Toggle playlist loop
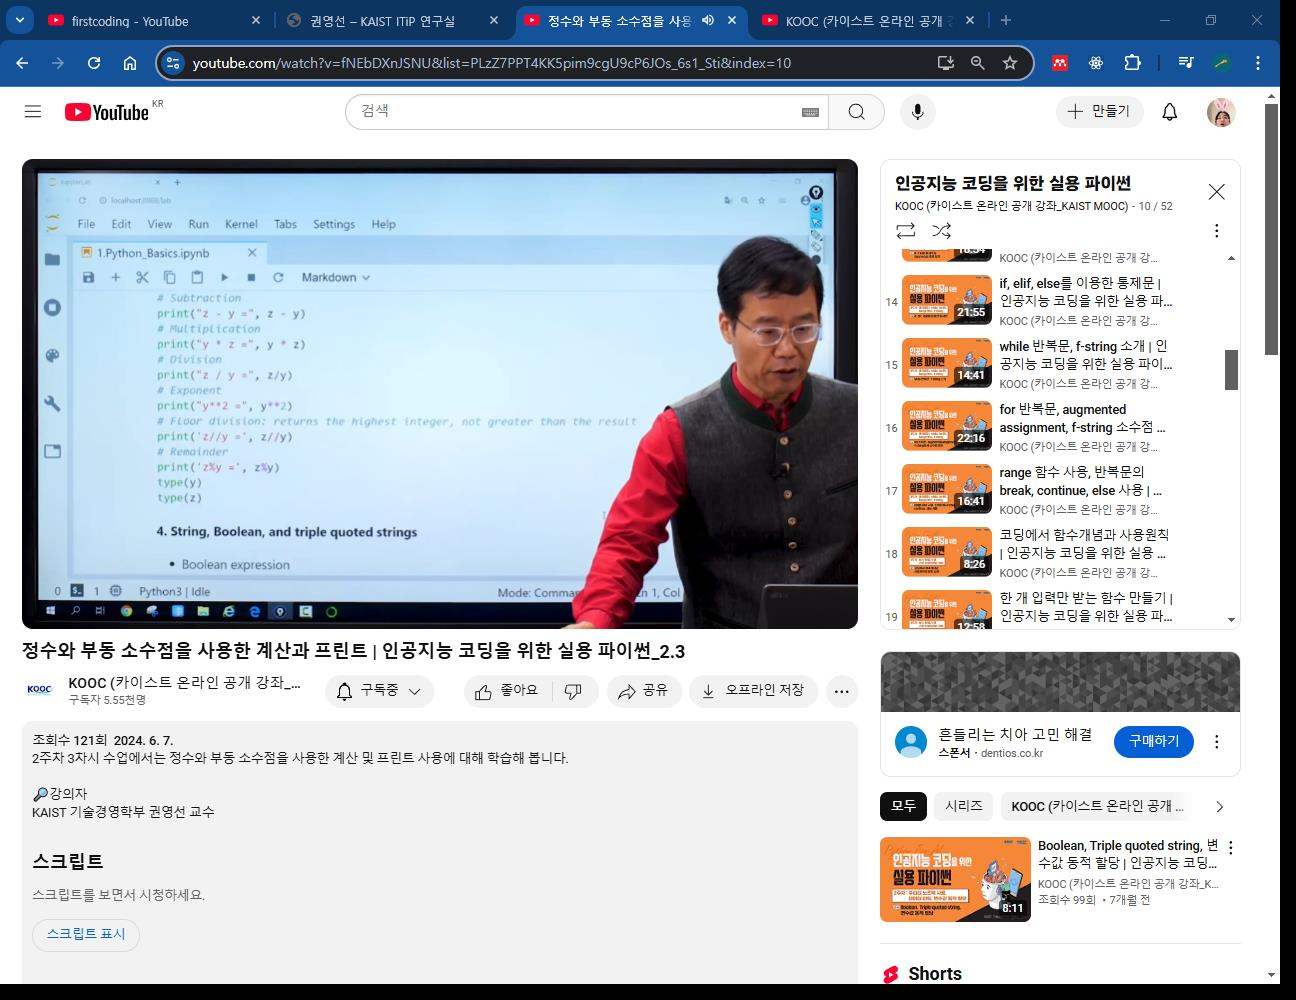The width and height of the screenshot is (1296, 1000). coord(905,231)
